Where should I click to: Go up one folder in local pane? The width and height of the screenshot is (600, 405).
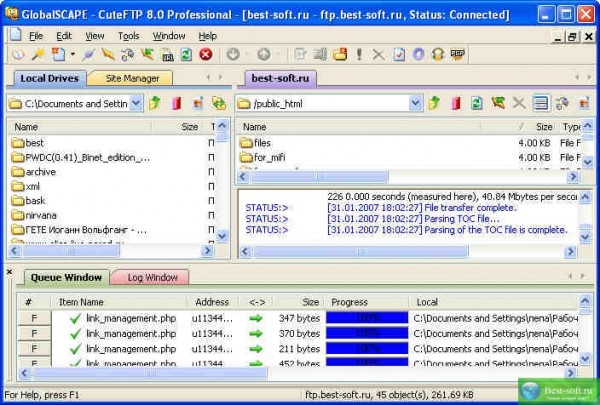(155, 103)
